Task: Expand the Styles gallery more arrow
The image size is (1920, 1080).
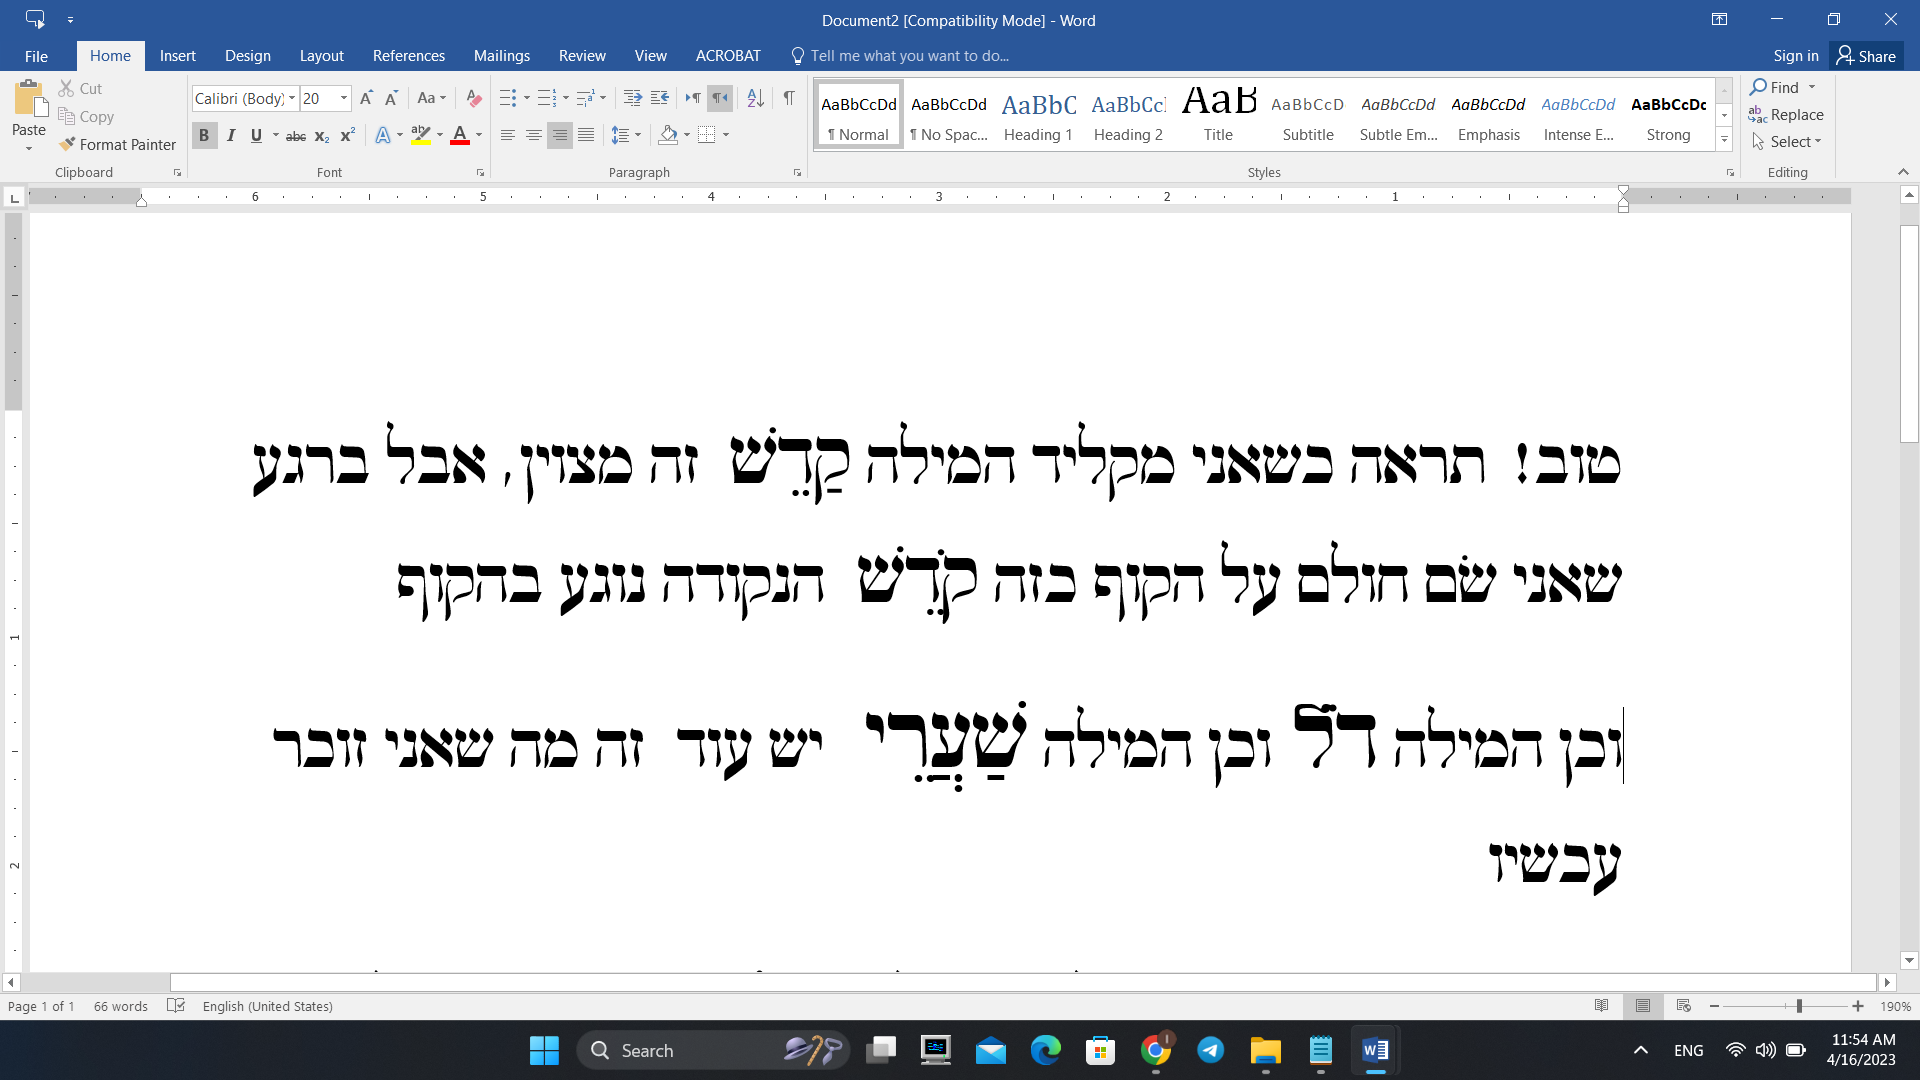Action: [x=1725, y=141]
